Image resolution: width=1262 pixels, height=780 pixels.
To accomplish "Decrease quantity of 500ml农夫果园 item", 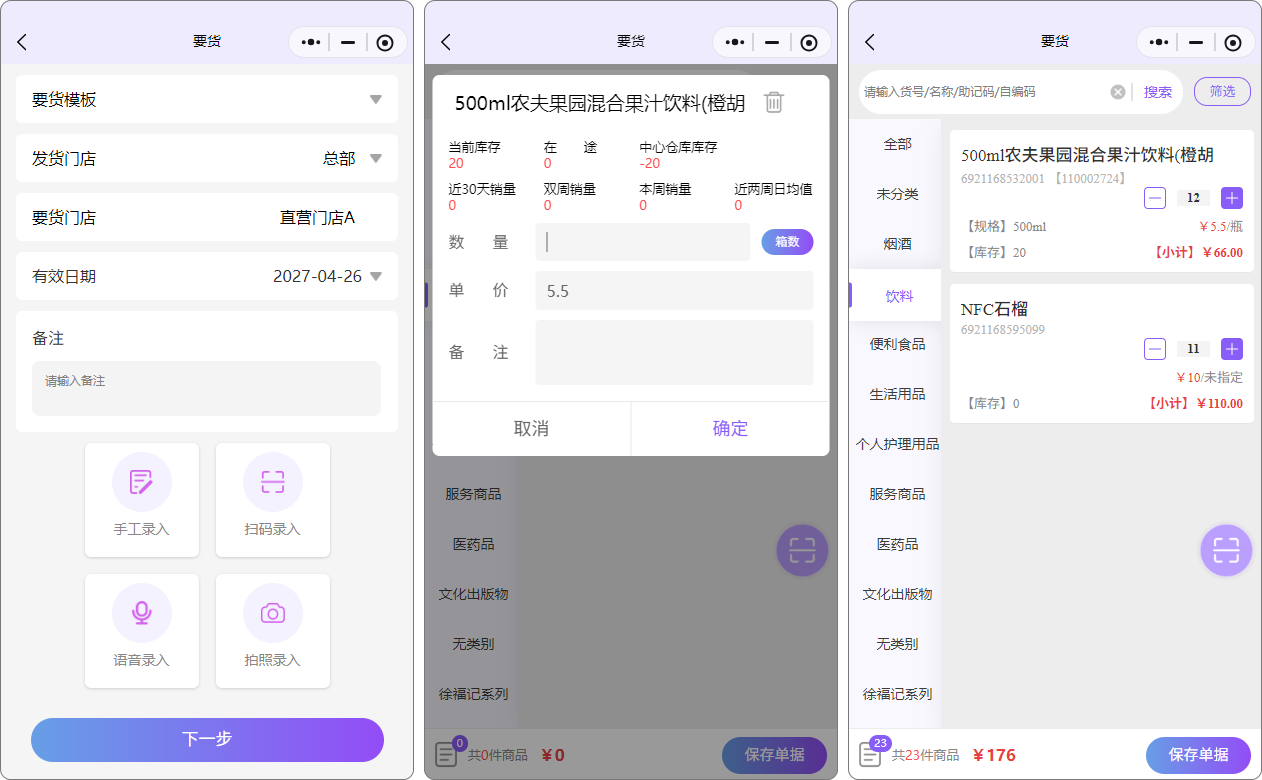I will pyautogui.click(x=1155, y=198).
